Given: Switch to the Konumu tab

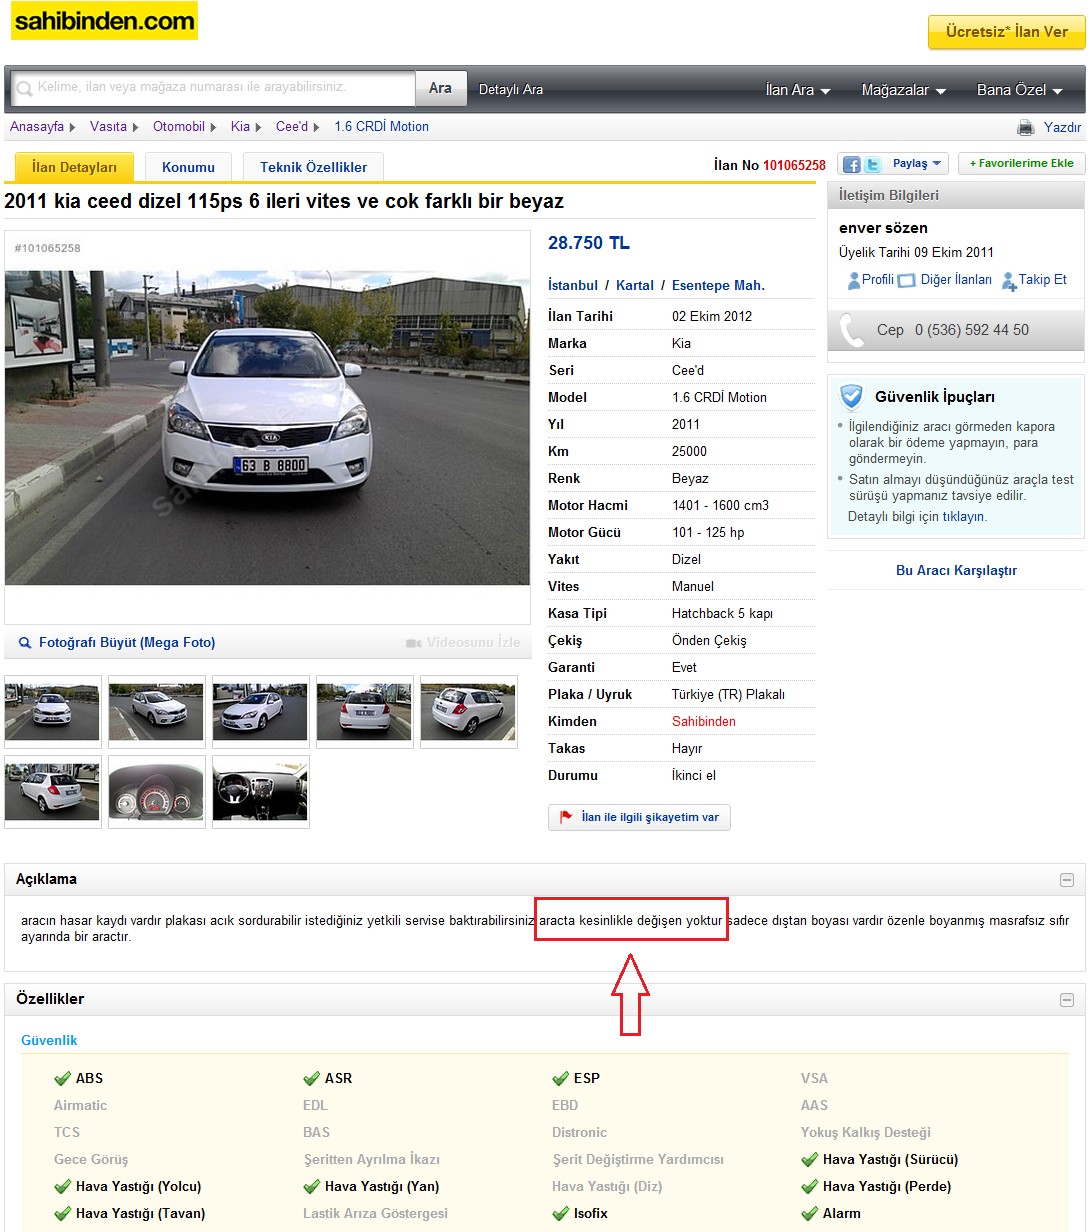Looking at the screenshot, I should pyautogui.click(x=188, y=167).
